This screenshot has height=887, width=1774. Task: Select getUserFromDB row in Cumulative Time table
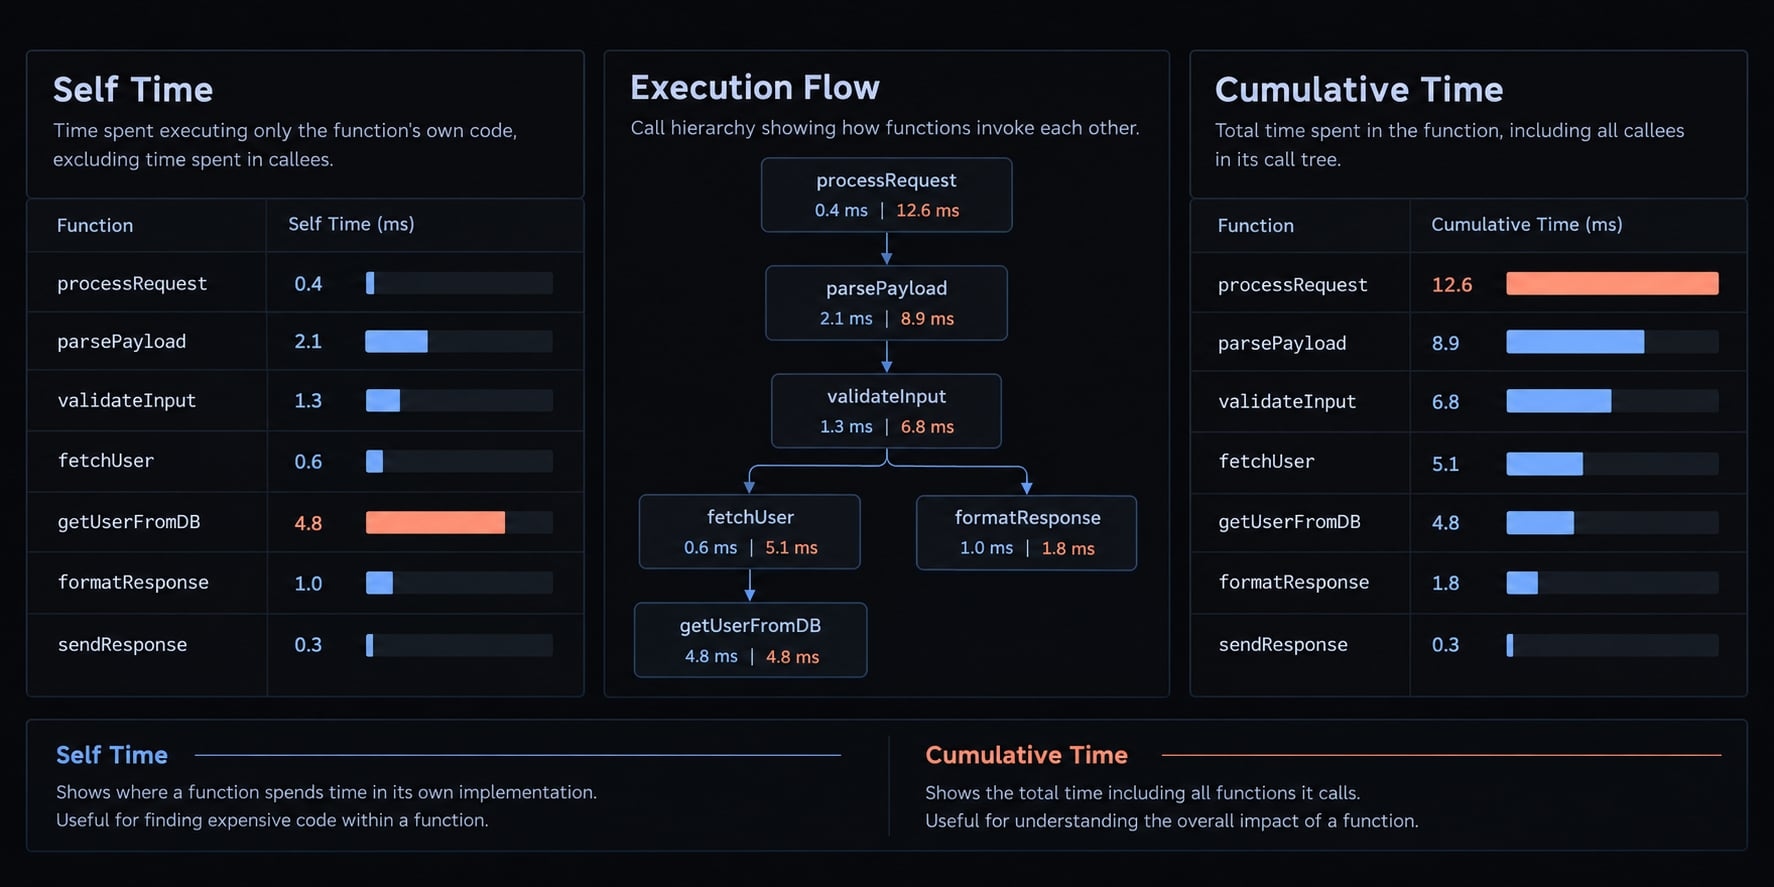coord(1468,522)
